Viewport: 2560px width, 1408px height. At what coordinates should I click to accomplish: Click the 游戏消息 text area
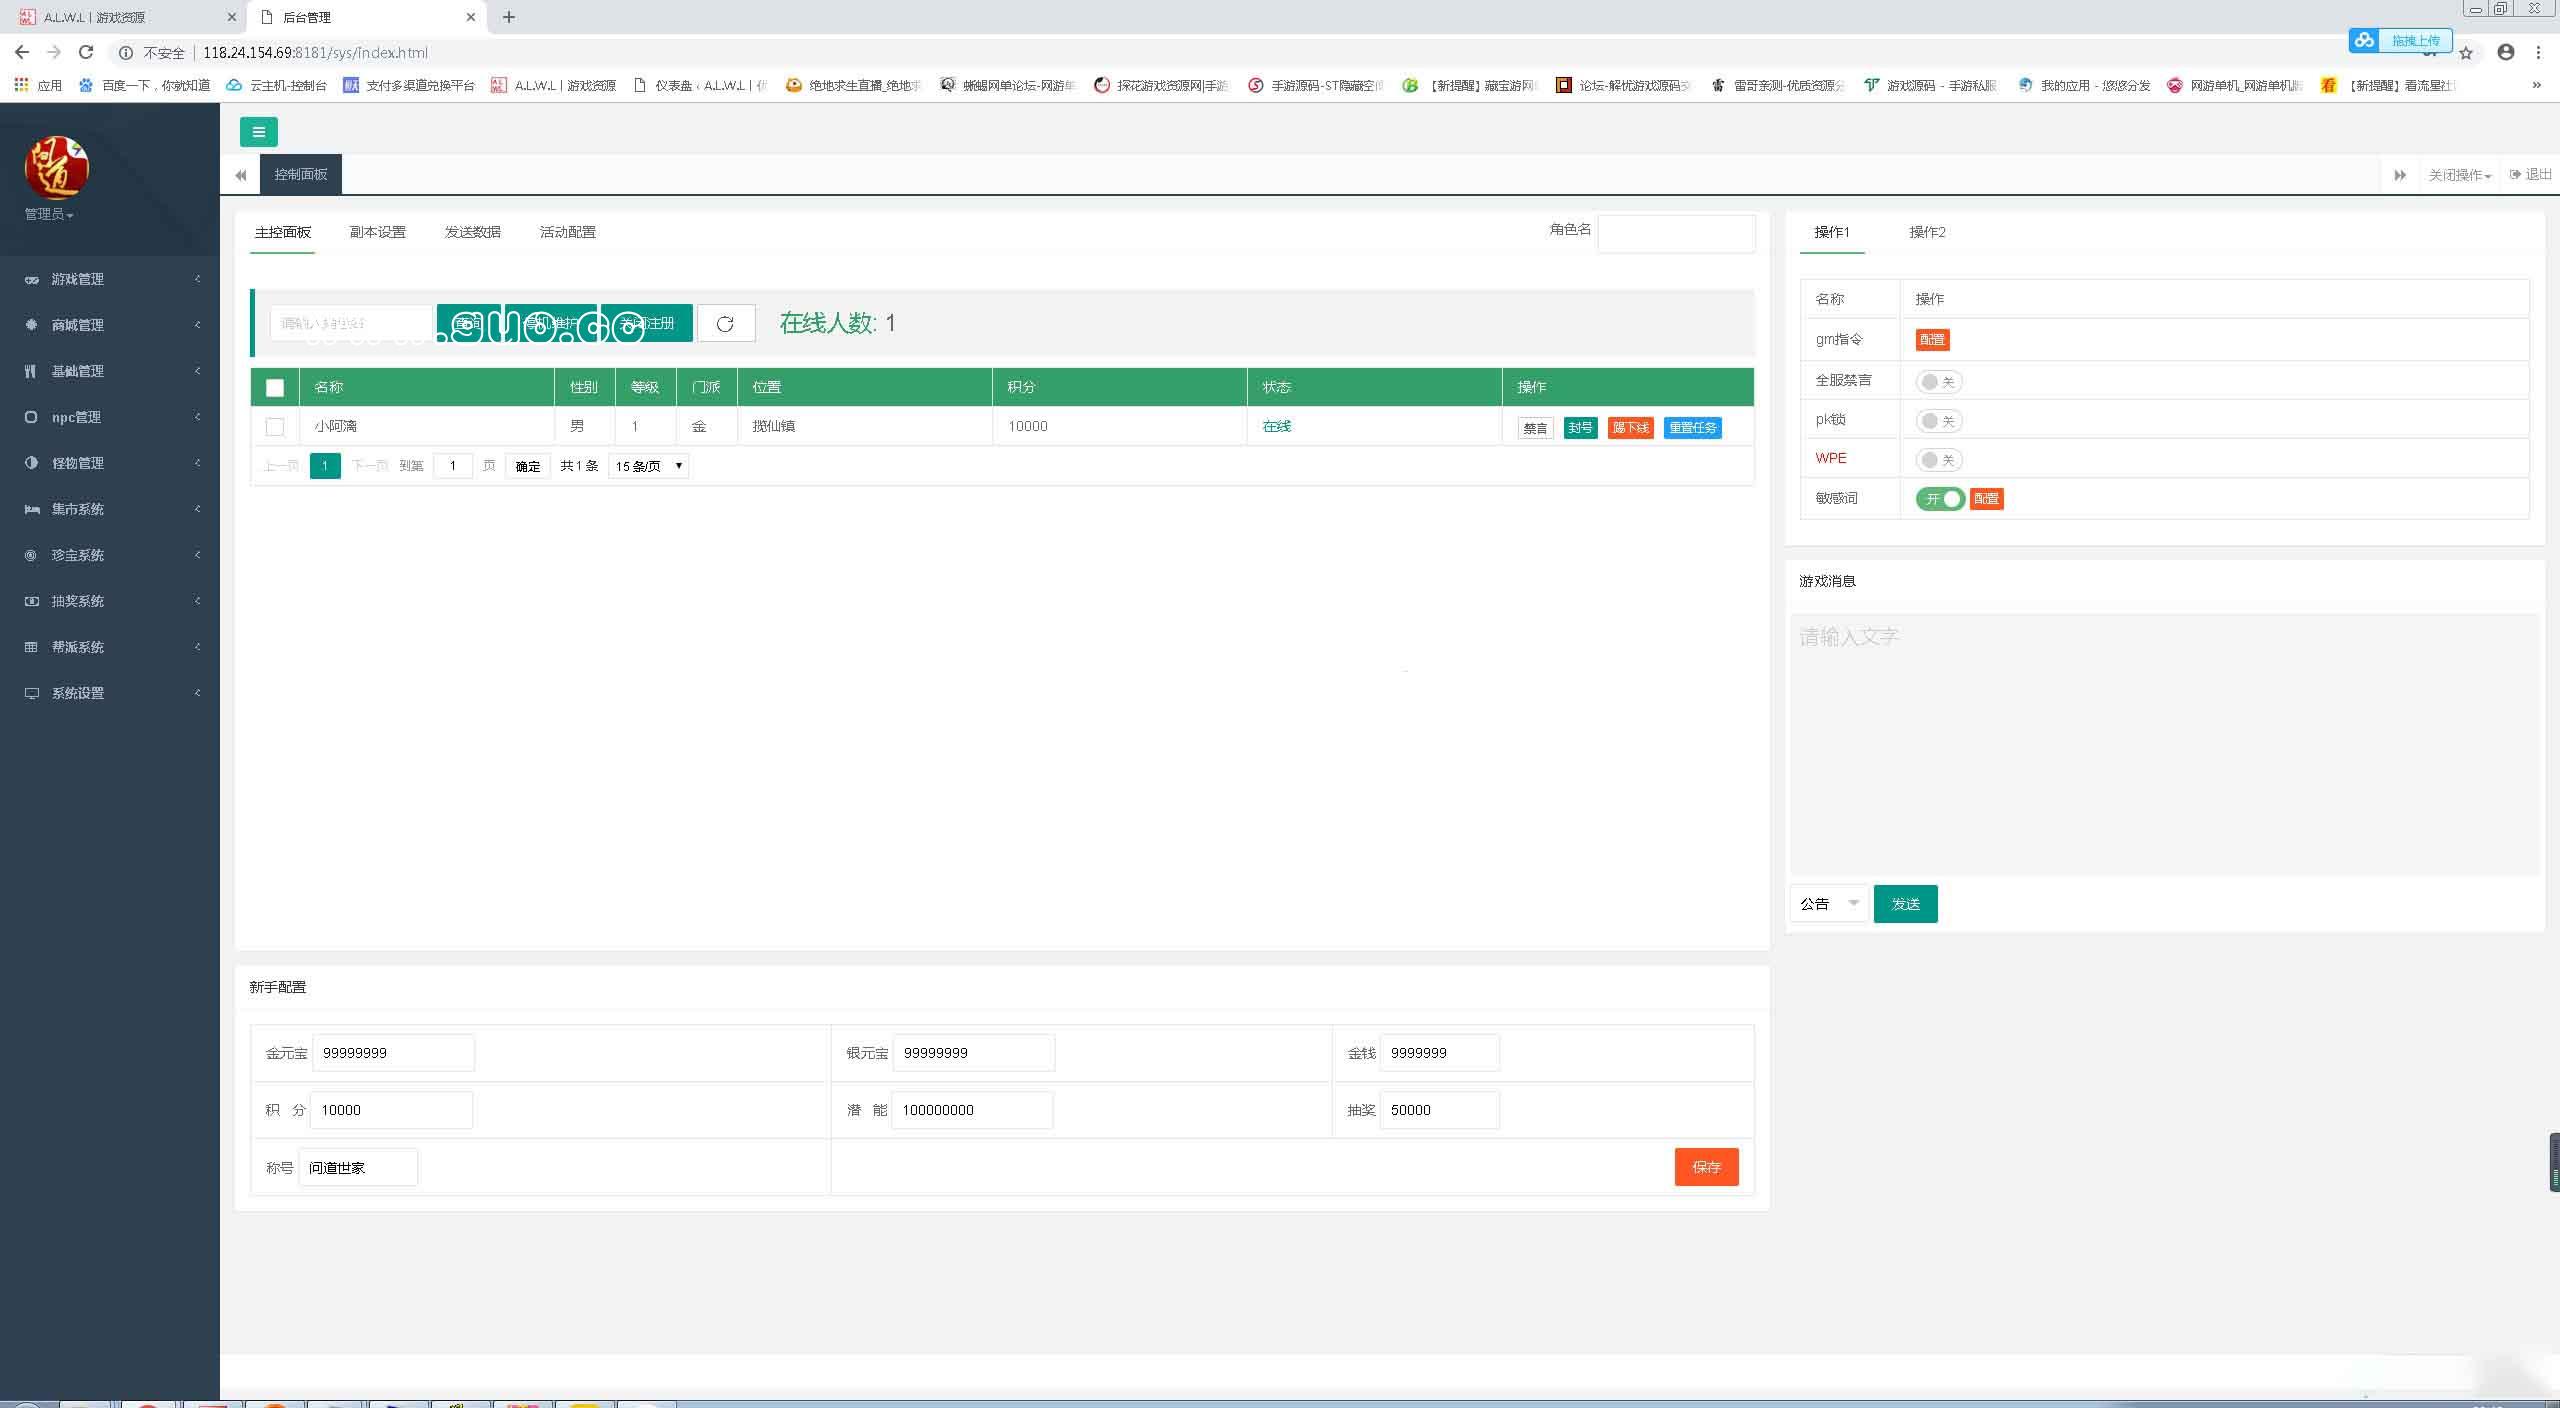click(x=2165, y=745)
